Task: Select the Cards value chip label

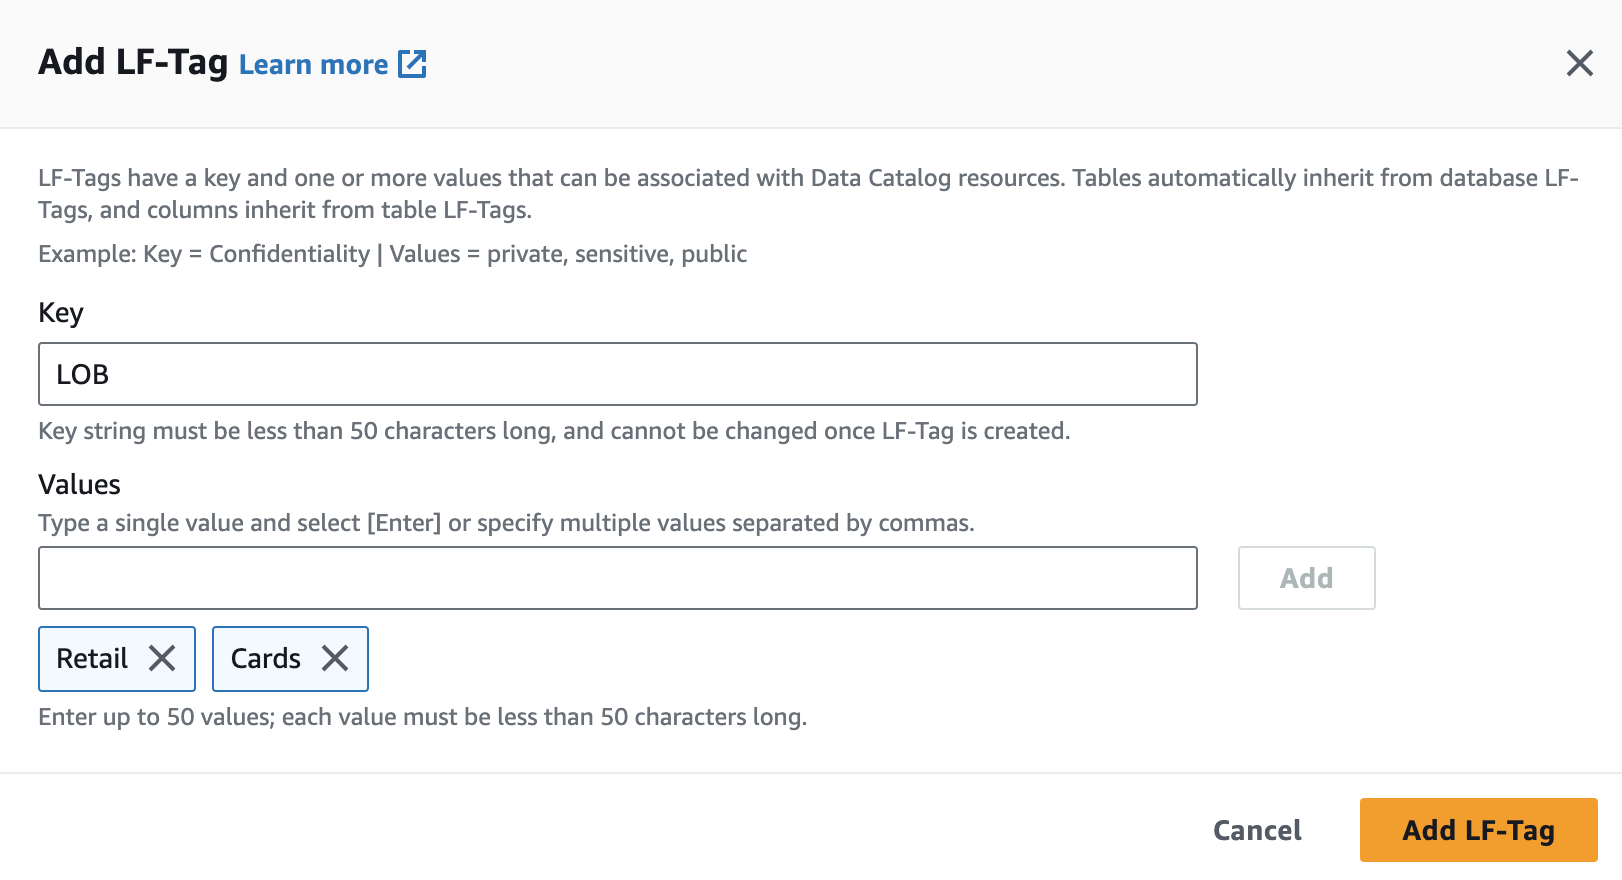Action: [x=265, y=658]
